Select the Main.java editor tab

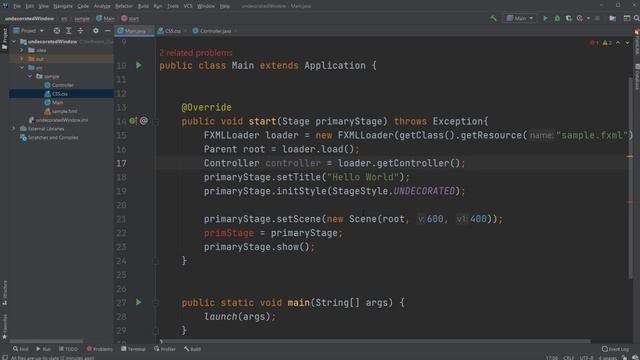click(133, 31)
